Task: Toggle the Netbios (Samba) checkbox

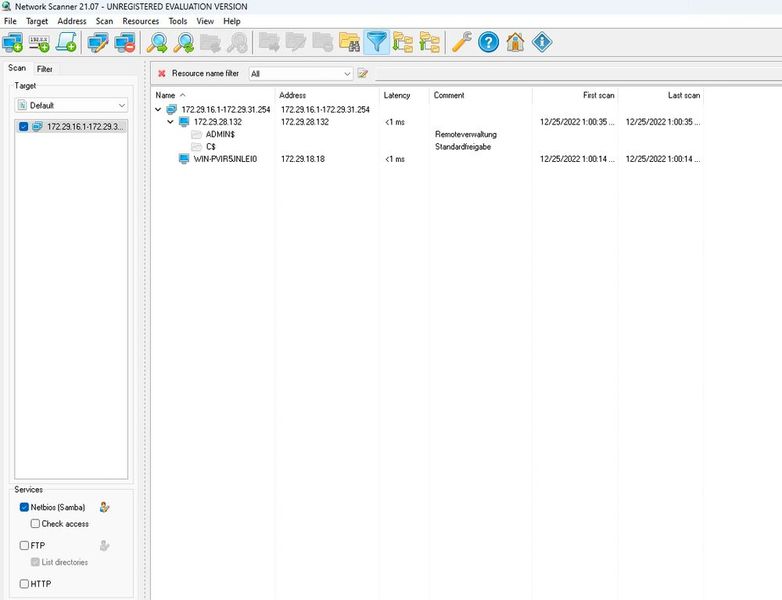Action: click(x=24, y=507)
